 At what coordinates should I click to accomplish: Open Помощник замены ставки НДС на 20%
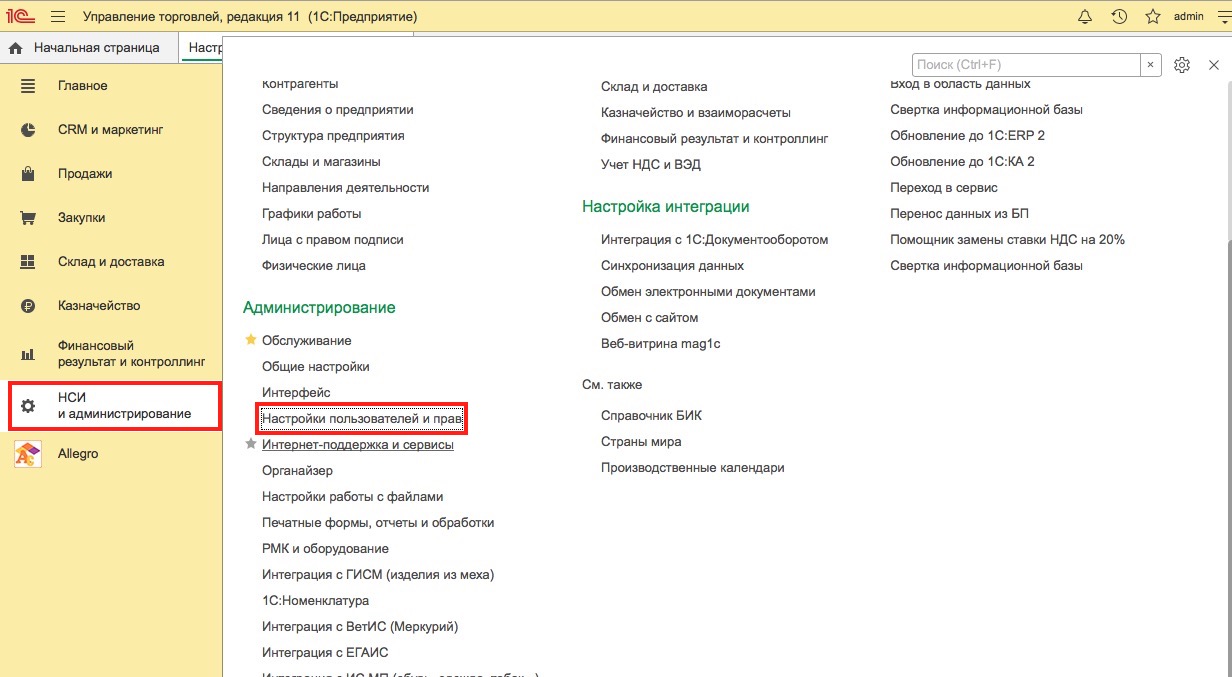click(1008, 240)
